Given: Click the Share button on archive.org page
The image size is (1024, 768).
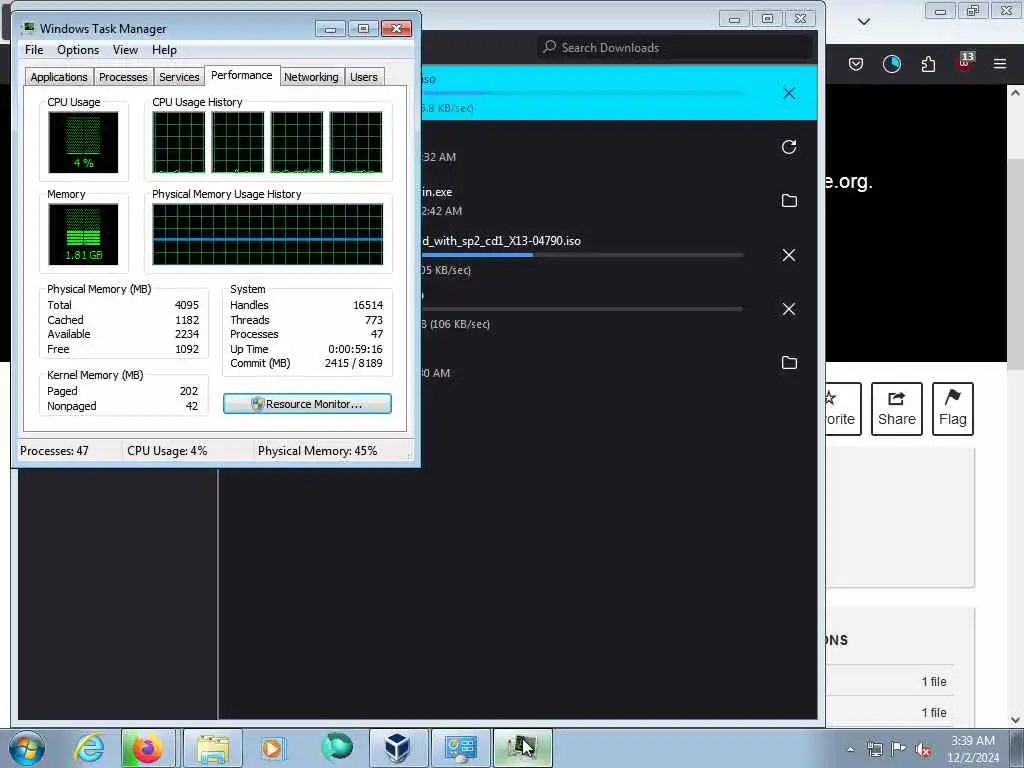Looking at the screenshot, I should tap(897, 409).
